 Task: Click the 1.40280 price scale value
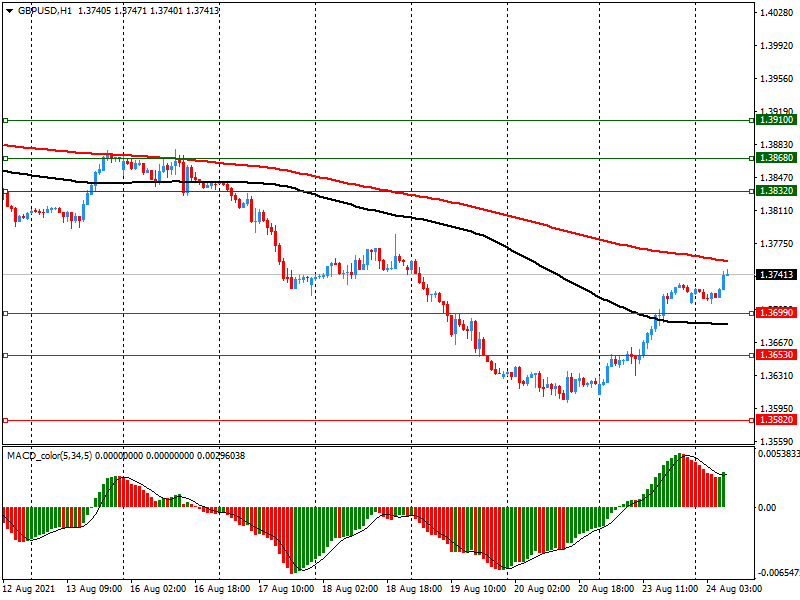pos(777,12)
